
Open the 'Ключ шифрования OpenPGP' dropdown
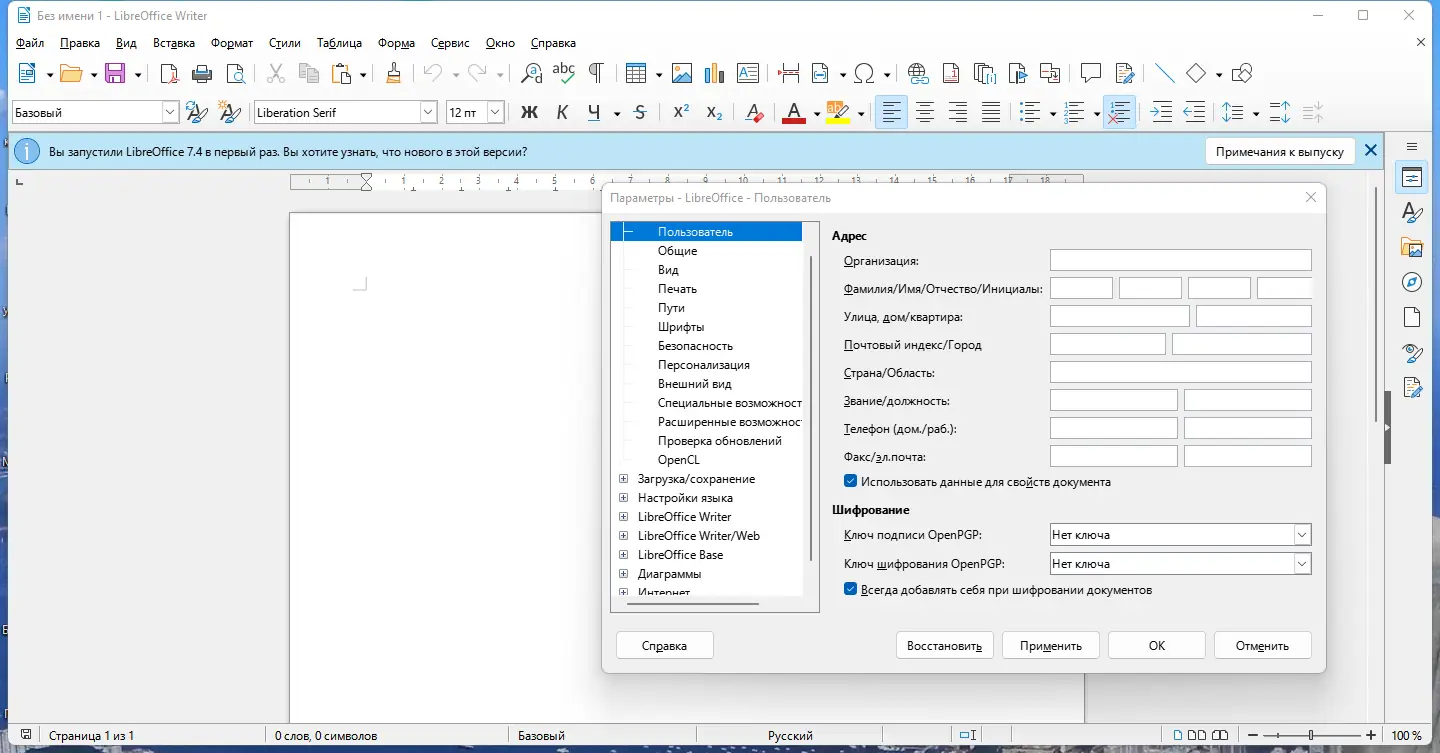point(1301,564)
